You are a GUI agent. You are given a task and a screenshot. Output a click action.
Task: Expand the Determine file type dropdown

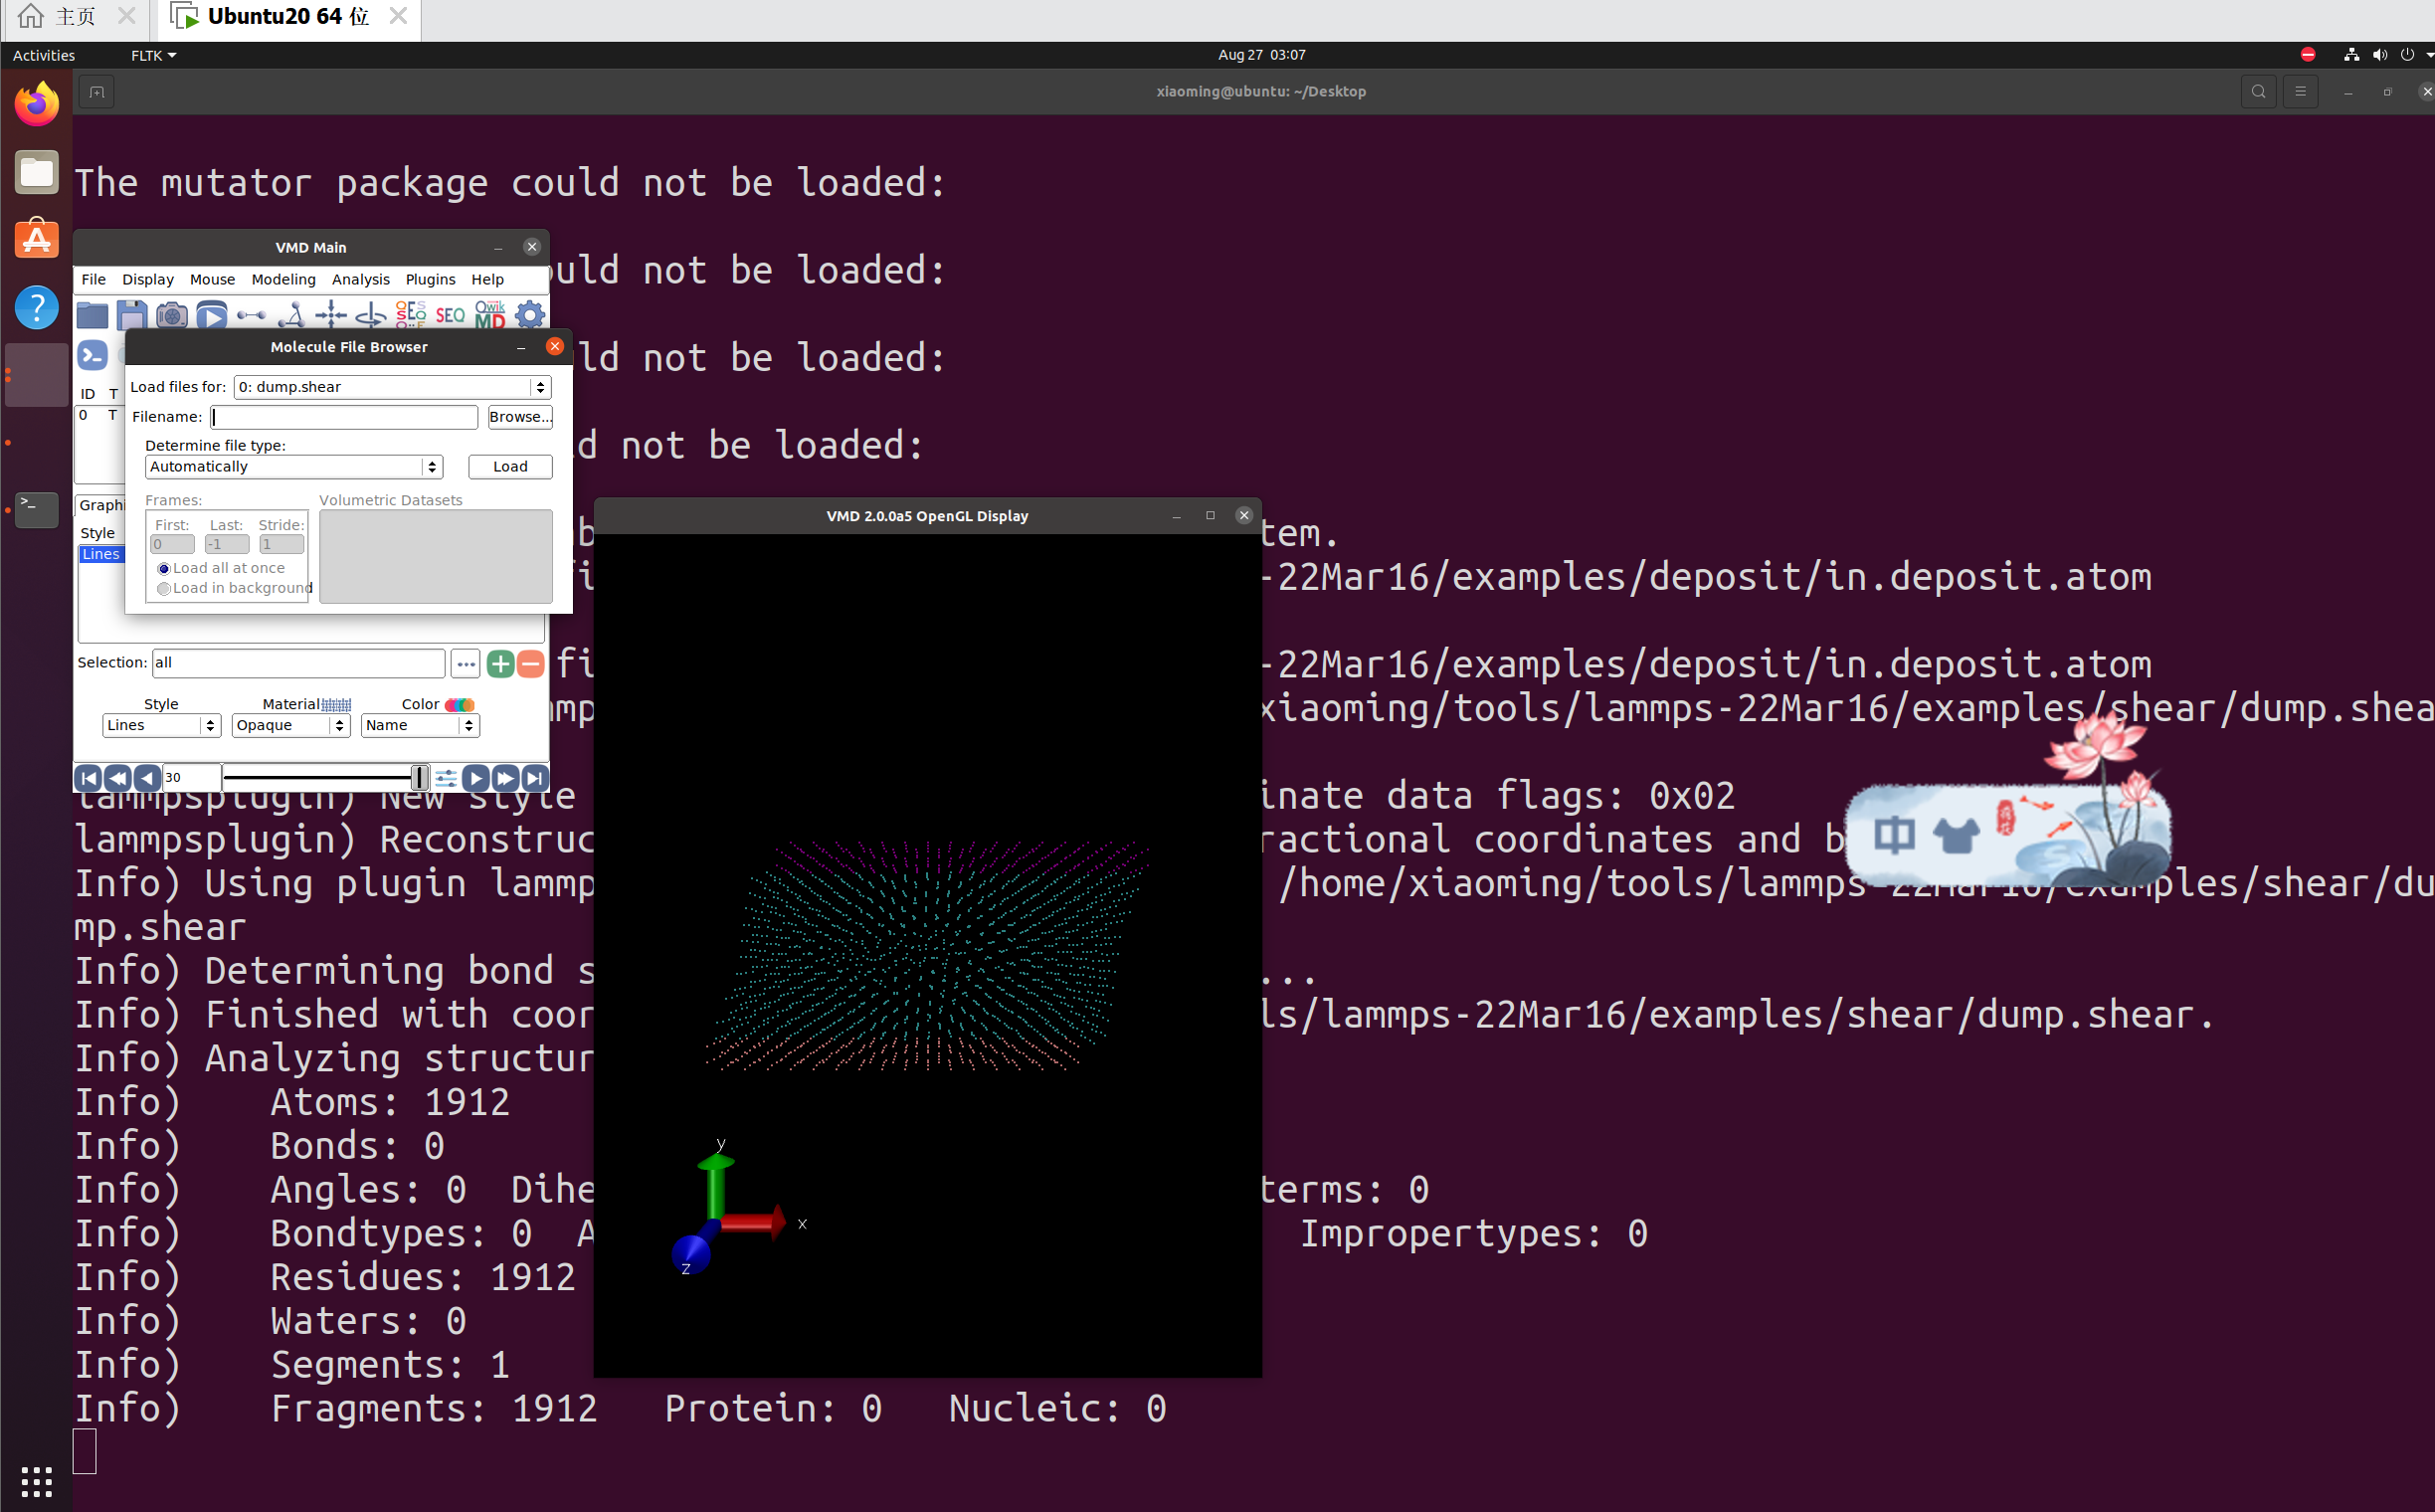coord(294,467)
